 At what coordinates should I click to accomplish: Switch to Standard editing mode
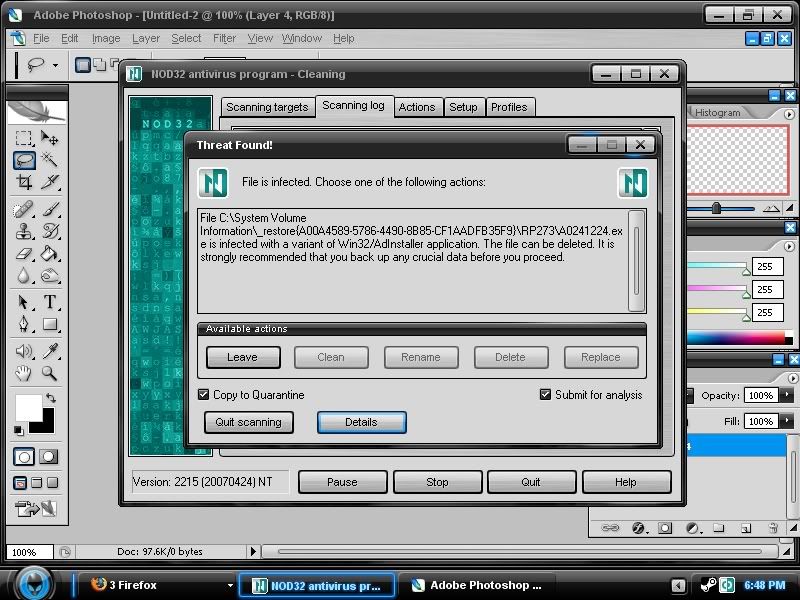coord(23,457)
